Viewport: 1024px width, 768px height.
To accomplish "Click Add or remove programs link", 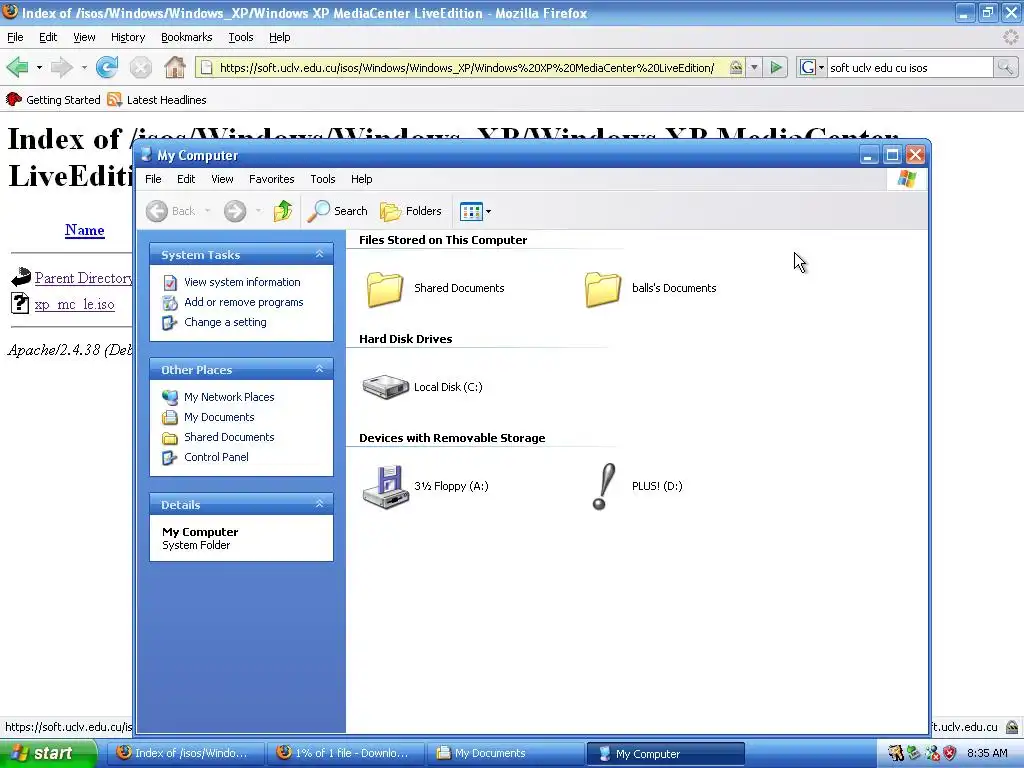I will pos(244,302).
